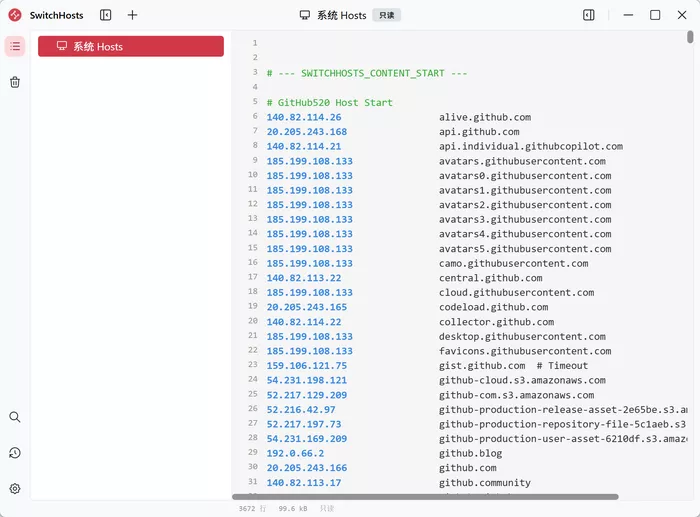Click favicons.githubusercontent.com hostname

[525, 351]
